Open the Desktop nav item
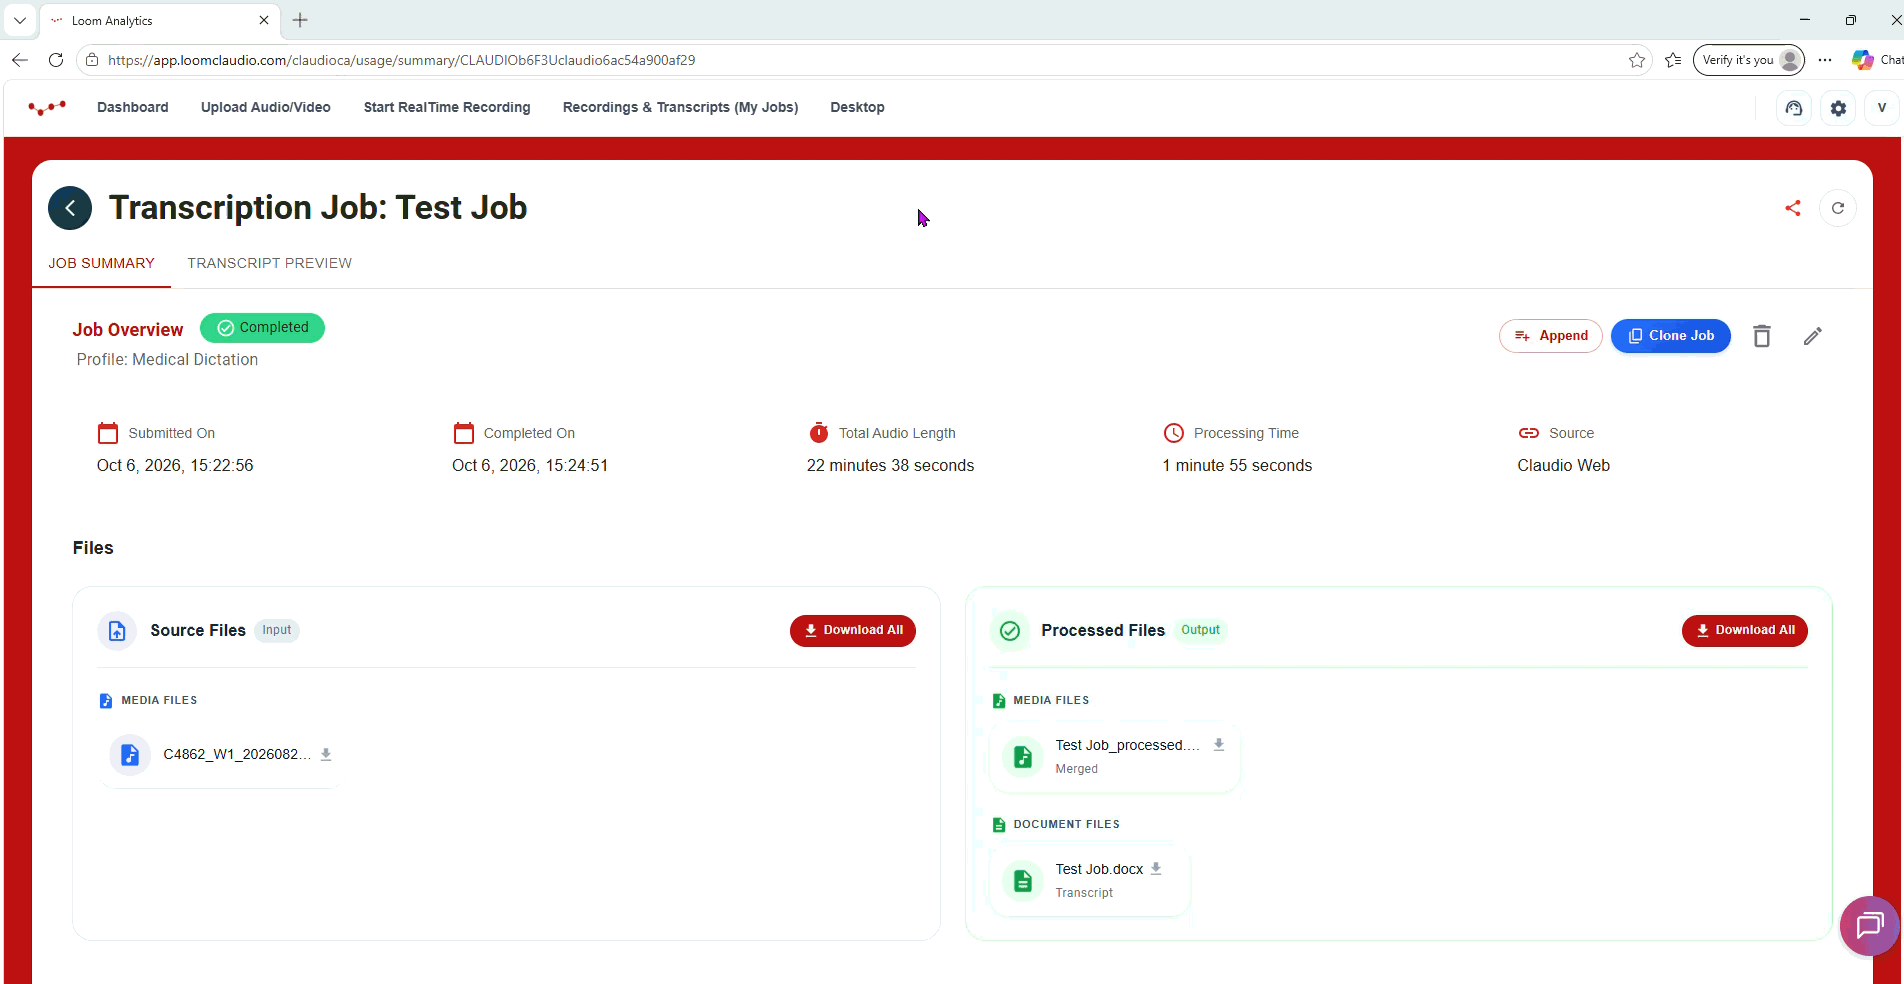This screenshot has height=984, width=1904. [x=858, y=107]
